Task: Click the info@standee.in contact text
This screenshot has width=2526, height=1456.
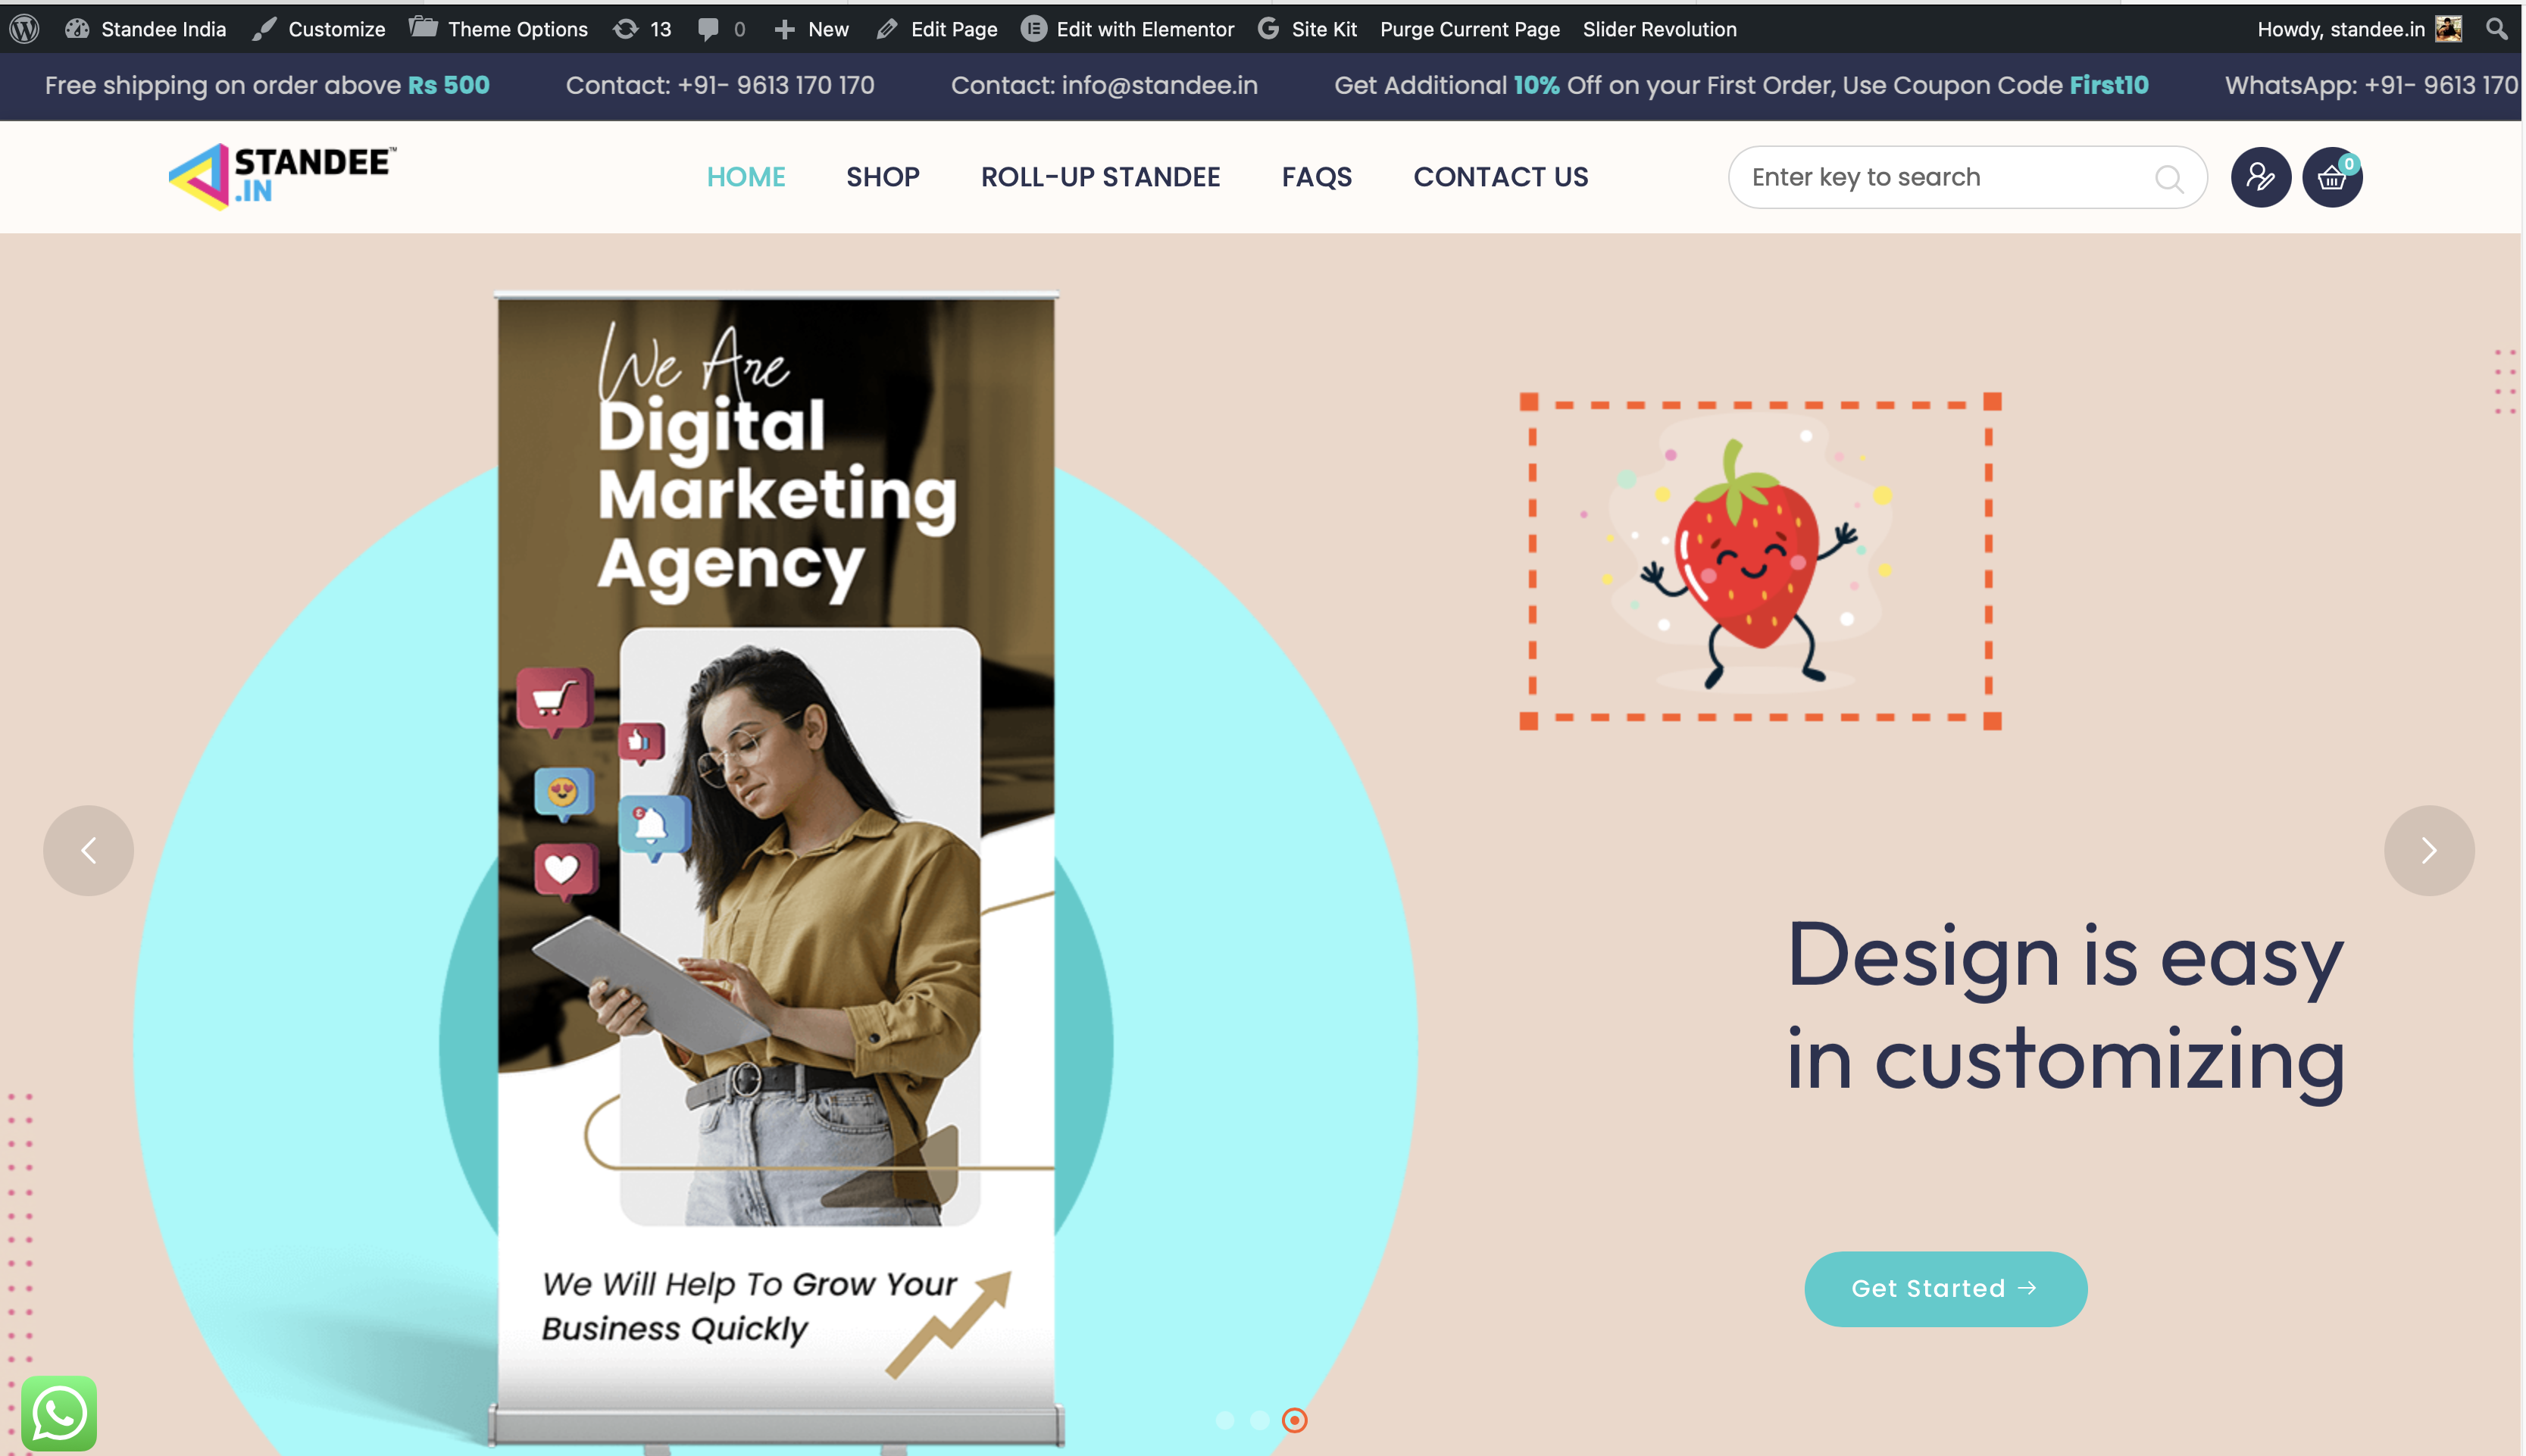Action: [x=1160, y=85]
